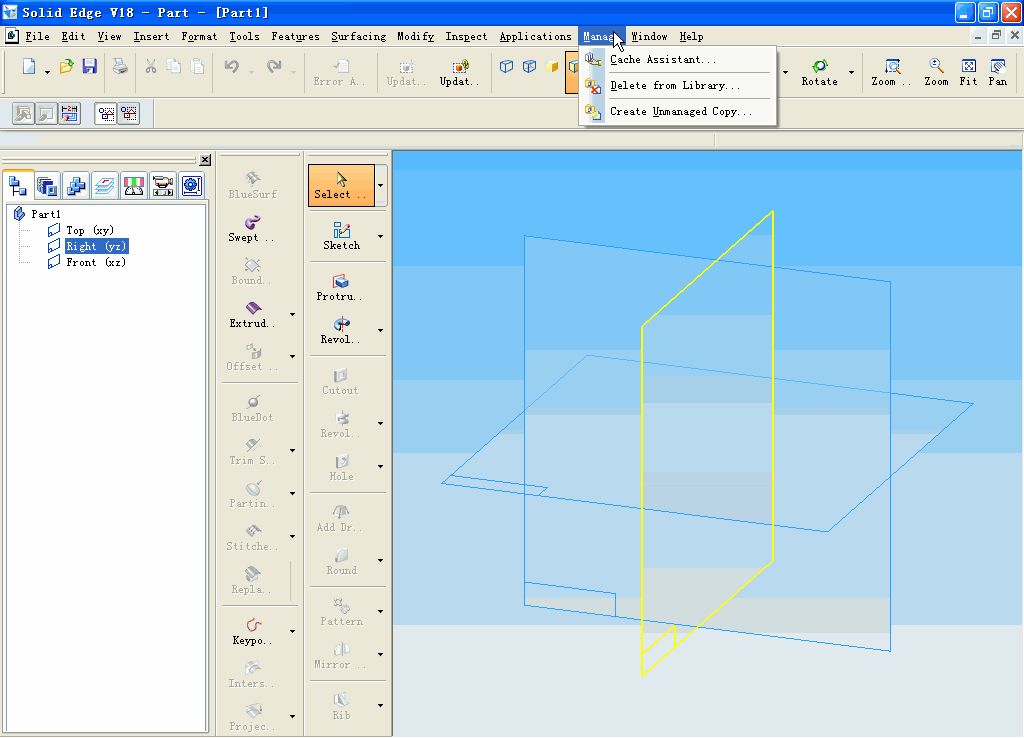Click the Rotate view tool
This screenshot has height=738, width=1024.
point(820,72)
